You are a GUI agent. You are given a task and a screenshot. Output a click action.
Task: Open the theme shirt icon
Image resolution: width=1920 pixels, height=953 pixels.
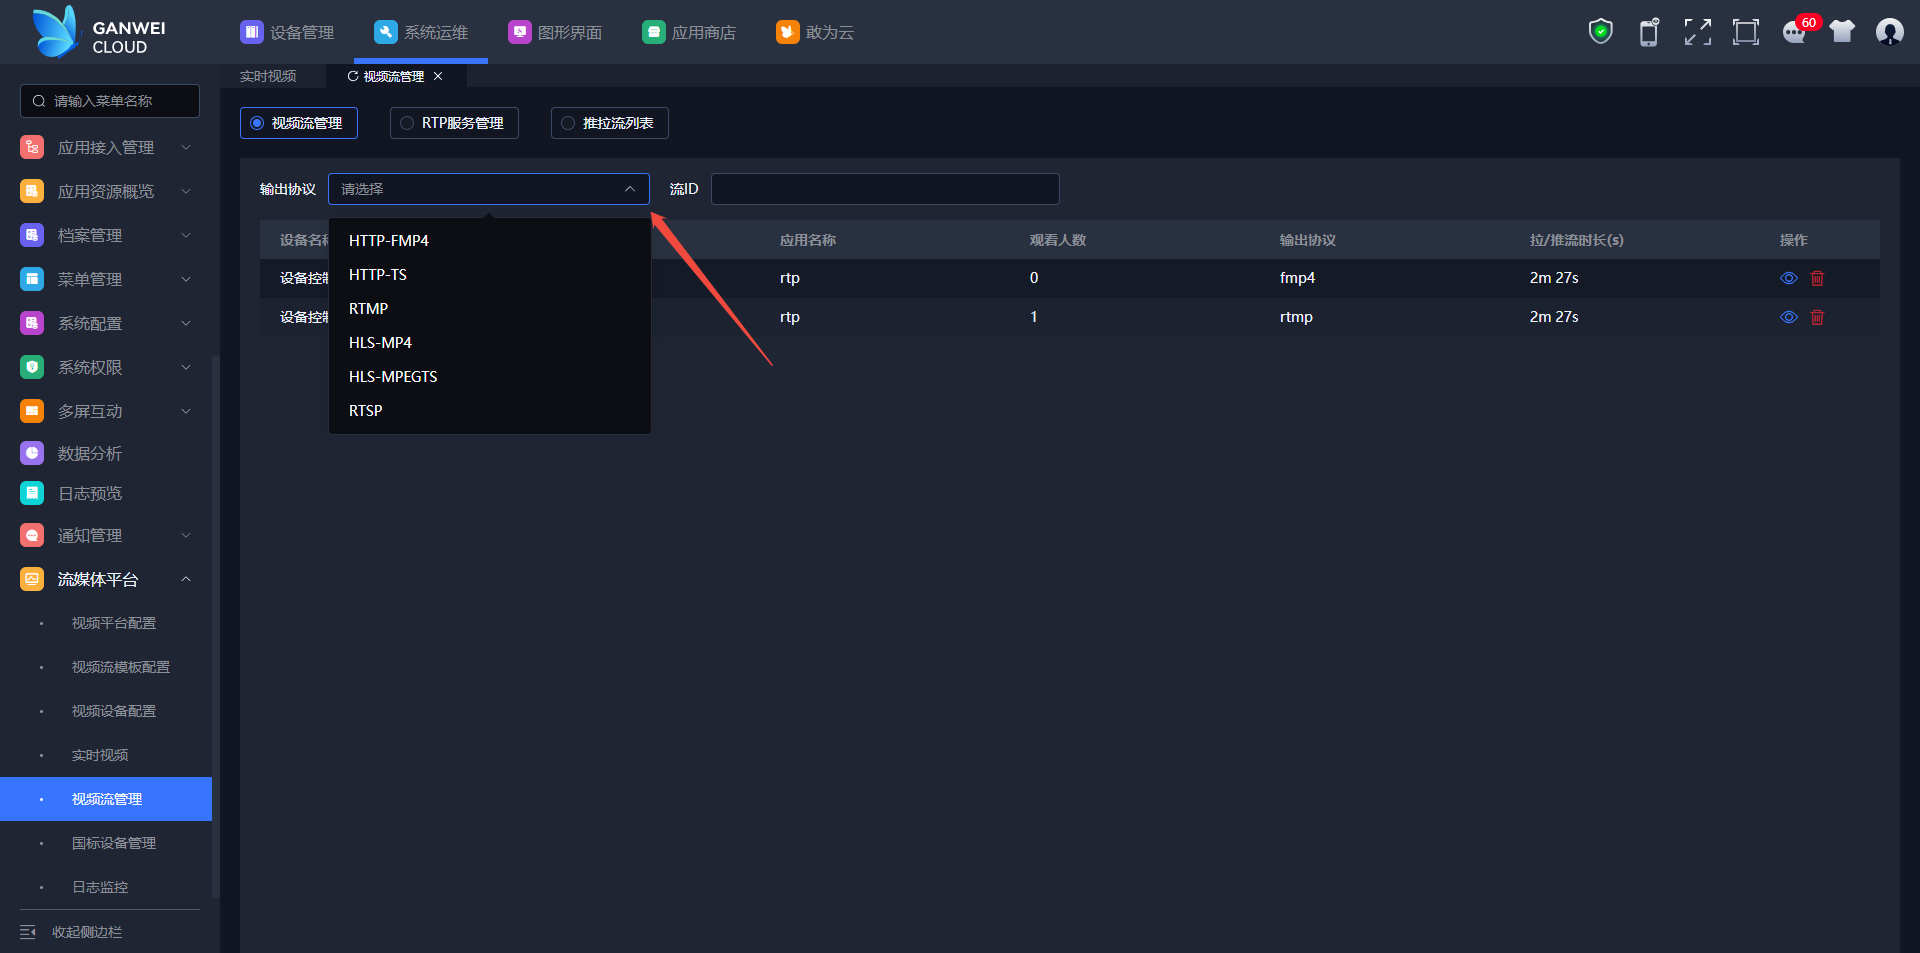pos(1842,32)
